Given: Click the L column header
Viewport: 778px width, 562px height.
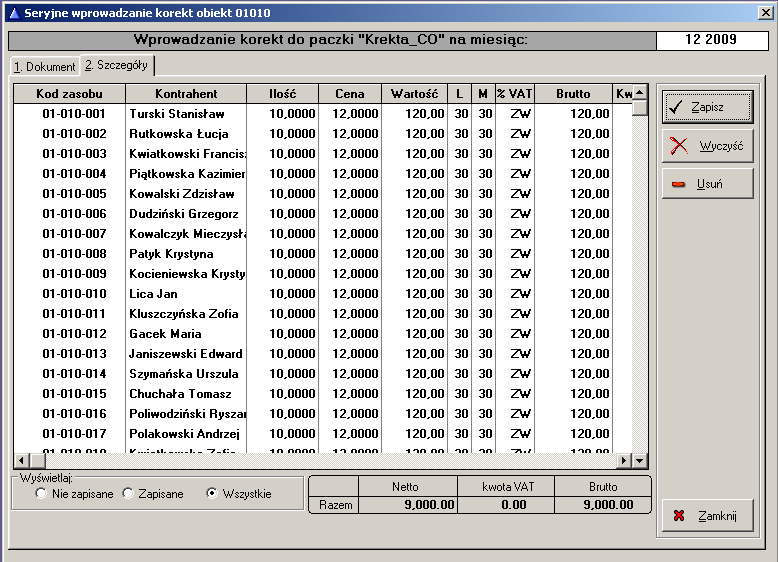Looking at the screenshot, I should tap(459, 94).
